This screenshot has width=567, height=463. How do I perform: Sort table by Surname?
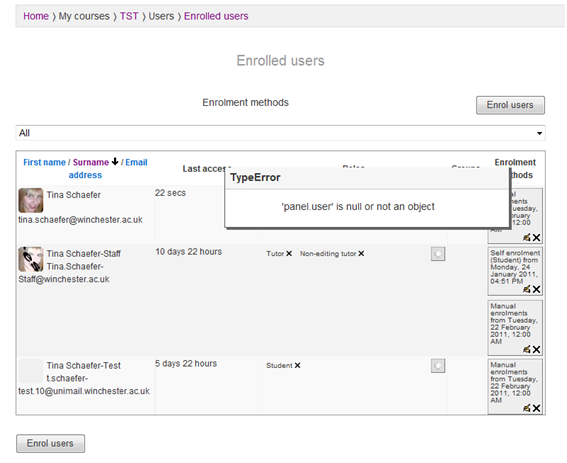tap(91, 162)
